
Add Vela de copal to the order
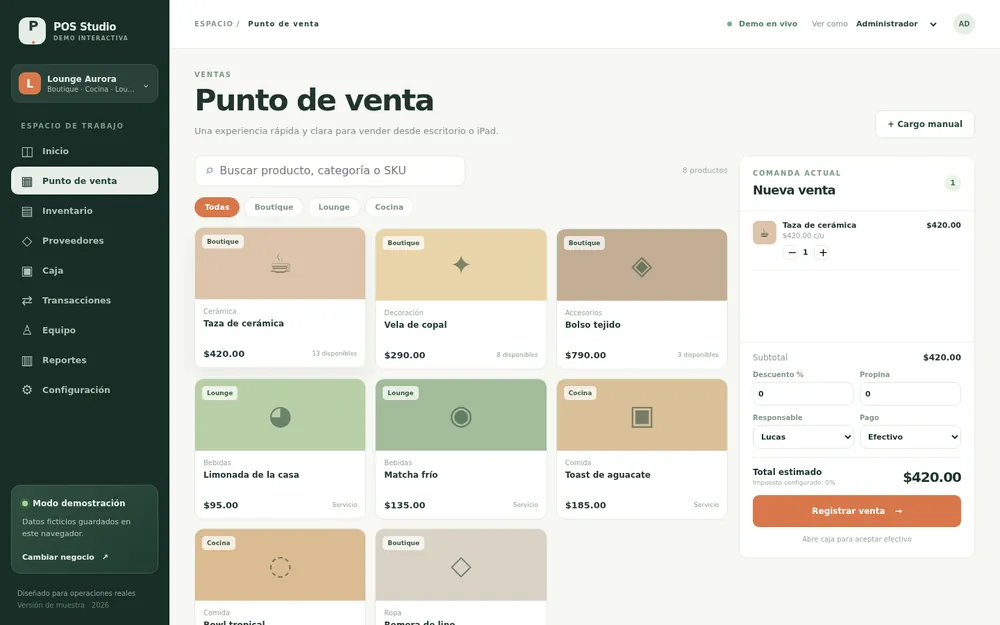pos(460,298)
